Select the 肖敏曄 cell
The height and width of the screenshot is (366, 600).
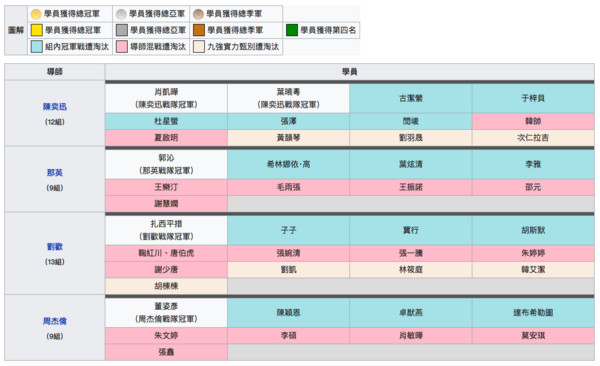click(x=411, y=336)
